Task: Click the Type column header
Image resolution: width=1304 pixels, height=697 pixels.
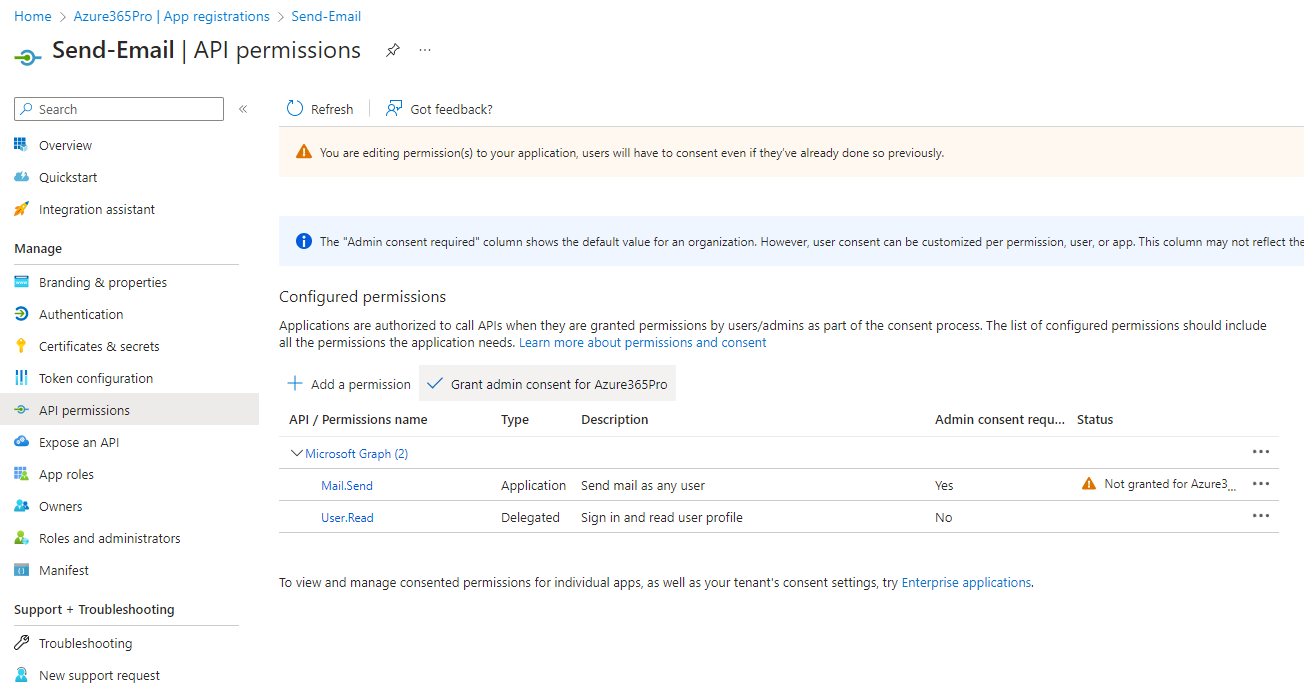Action: [515, 419]
